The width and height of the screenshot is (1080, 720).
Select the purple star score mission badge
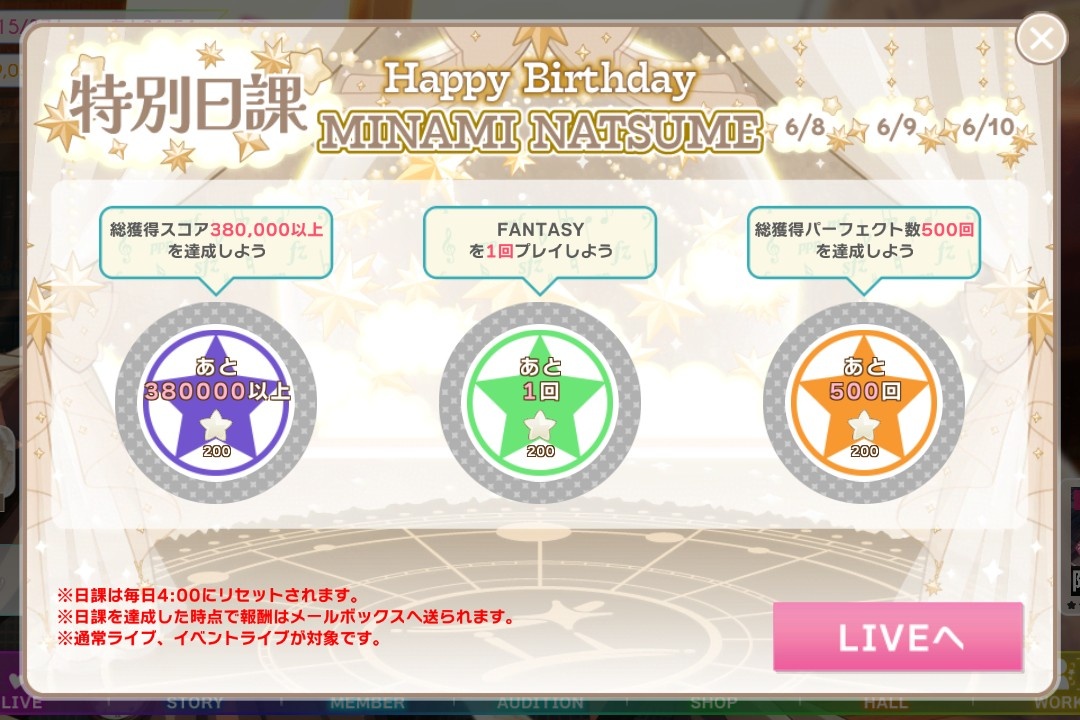click(x=216, y=402)
